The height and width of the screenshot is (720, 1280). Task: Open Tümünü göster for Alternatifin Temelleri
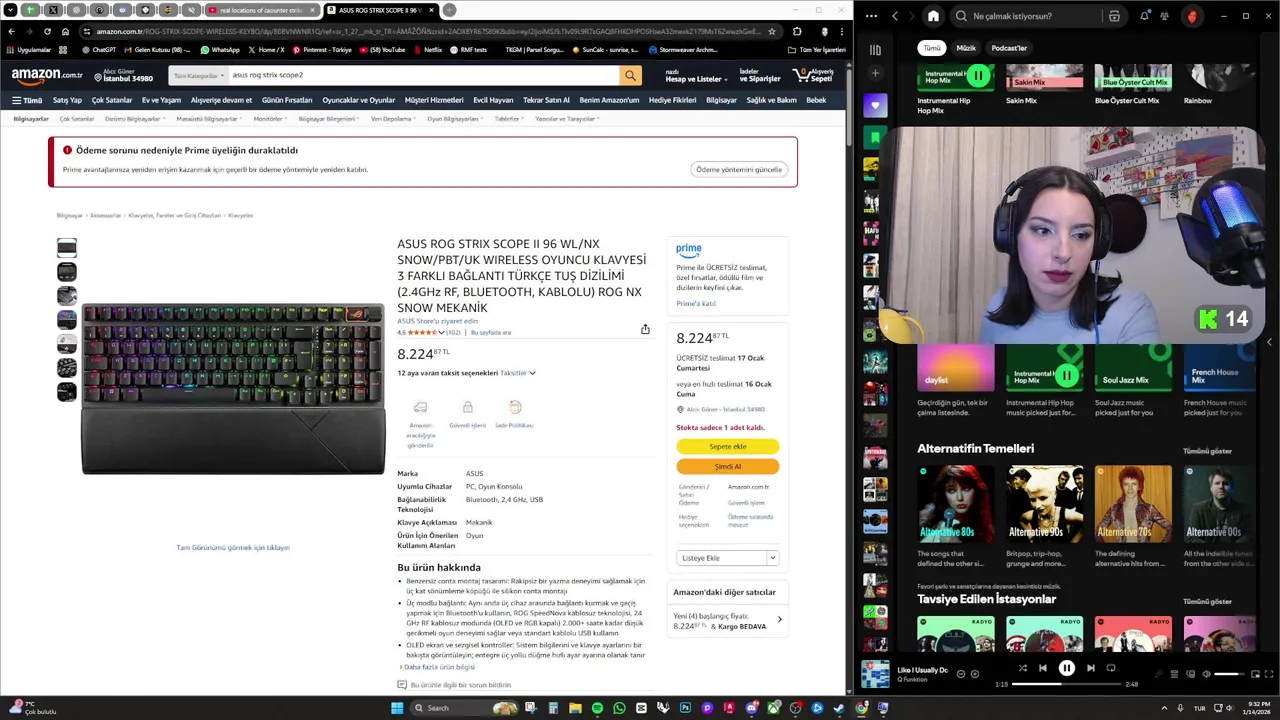tap(1207, 451)
